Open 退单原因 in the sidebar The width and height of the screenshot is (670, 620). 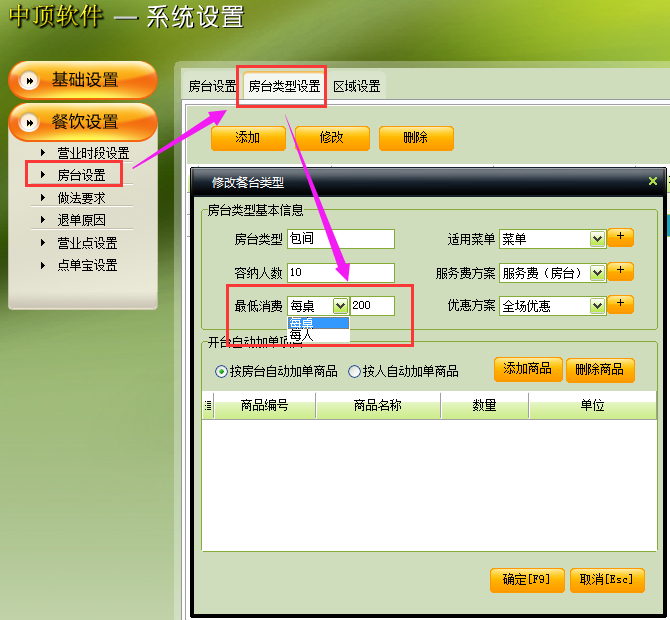[x=81, y=220]
